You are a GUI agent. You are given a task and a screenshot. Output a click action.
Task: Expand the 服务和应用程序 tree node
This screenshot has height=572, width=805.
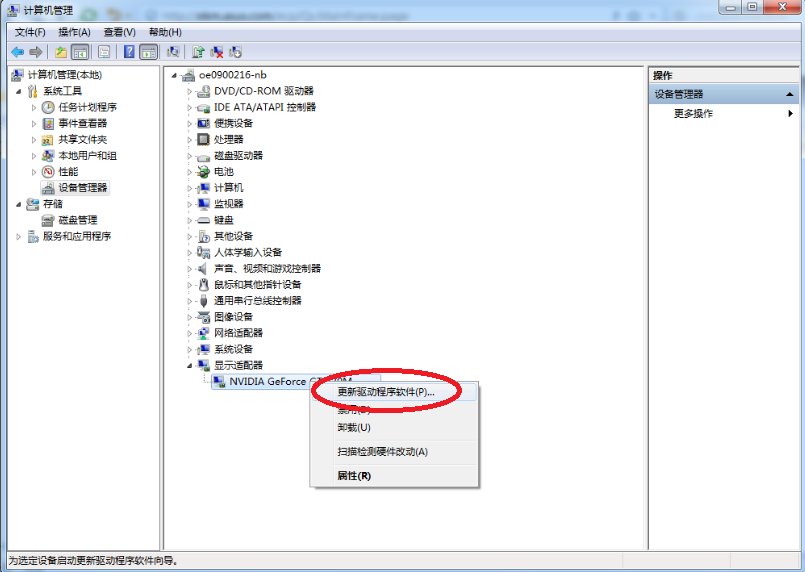18,236
